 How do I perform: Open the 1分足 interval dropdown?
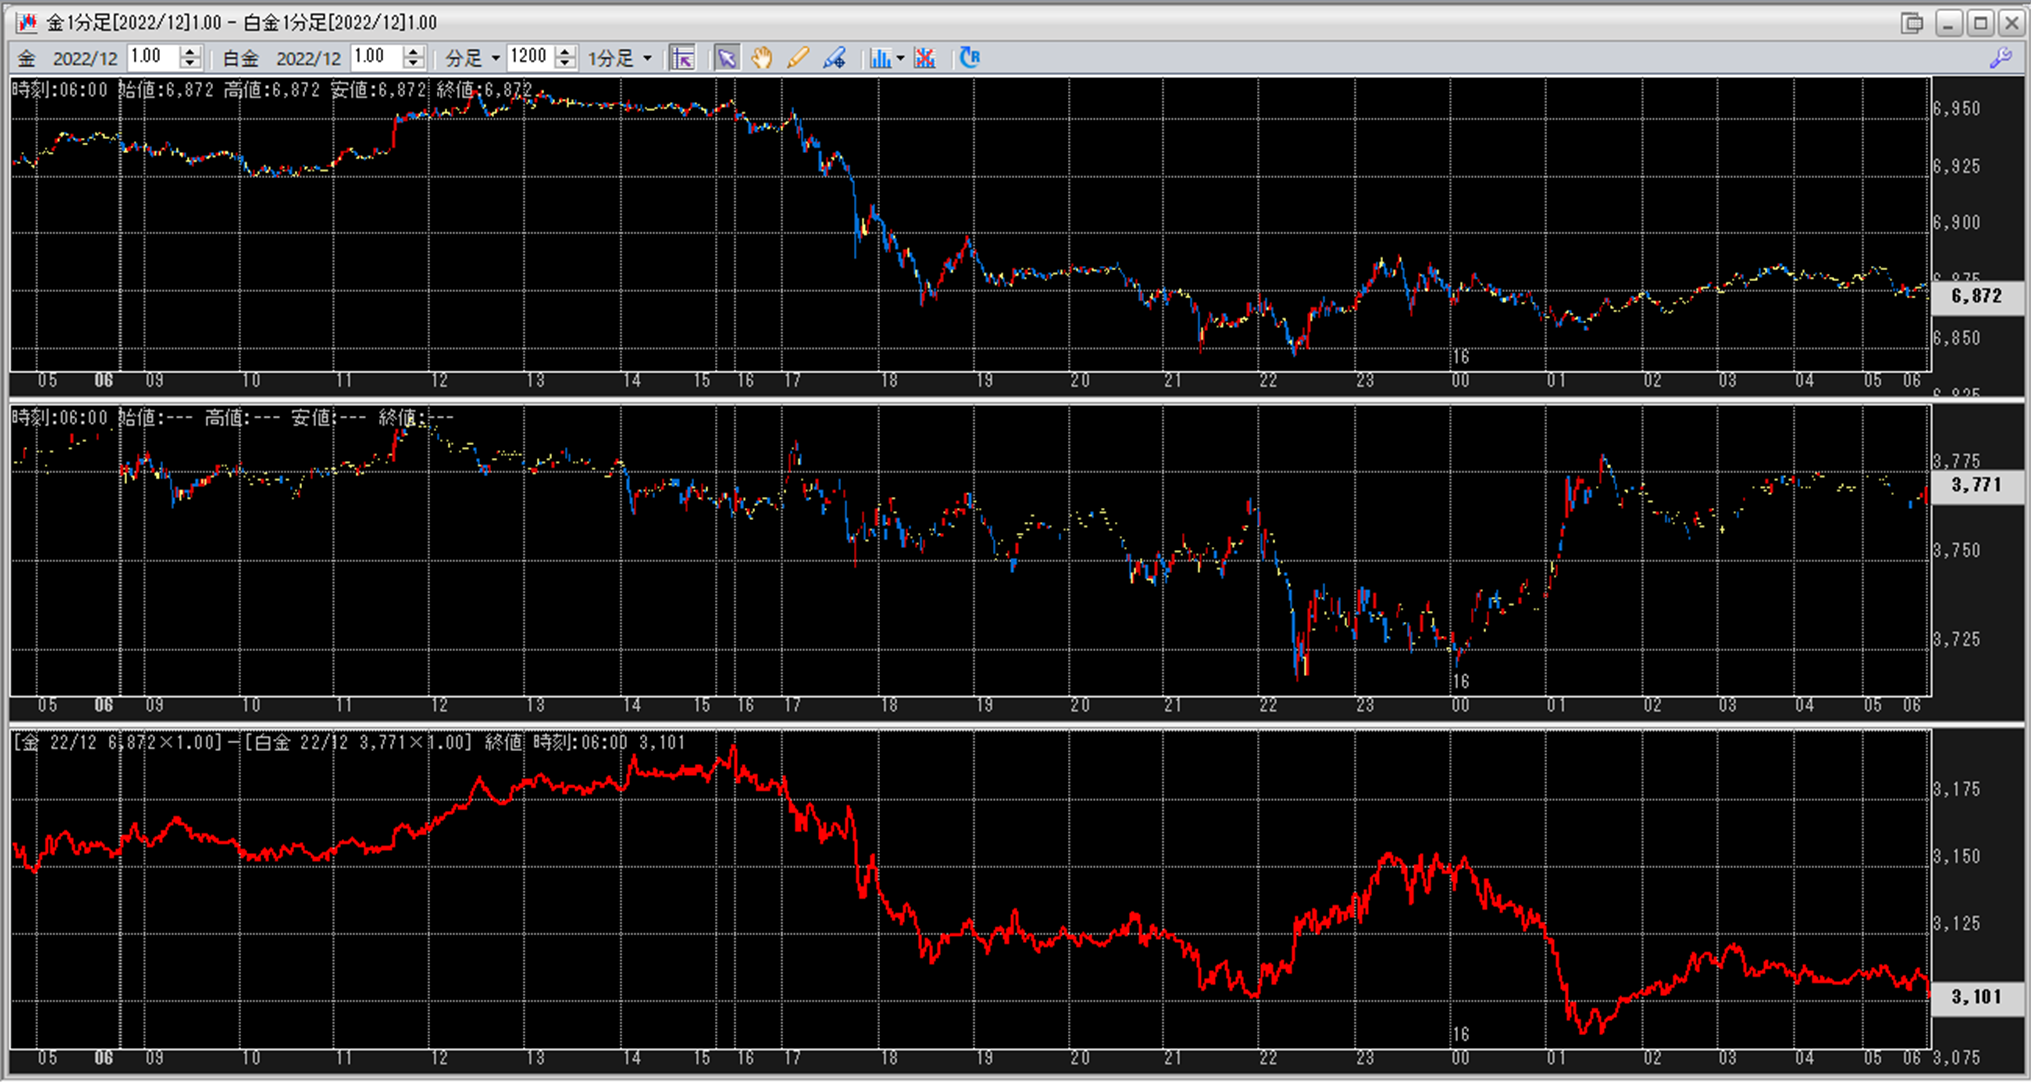[x=619, y=58]
